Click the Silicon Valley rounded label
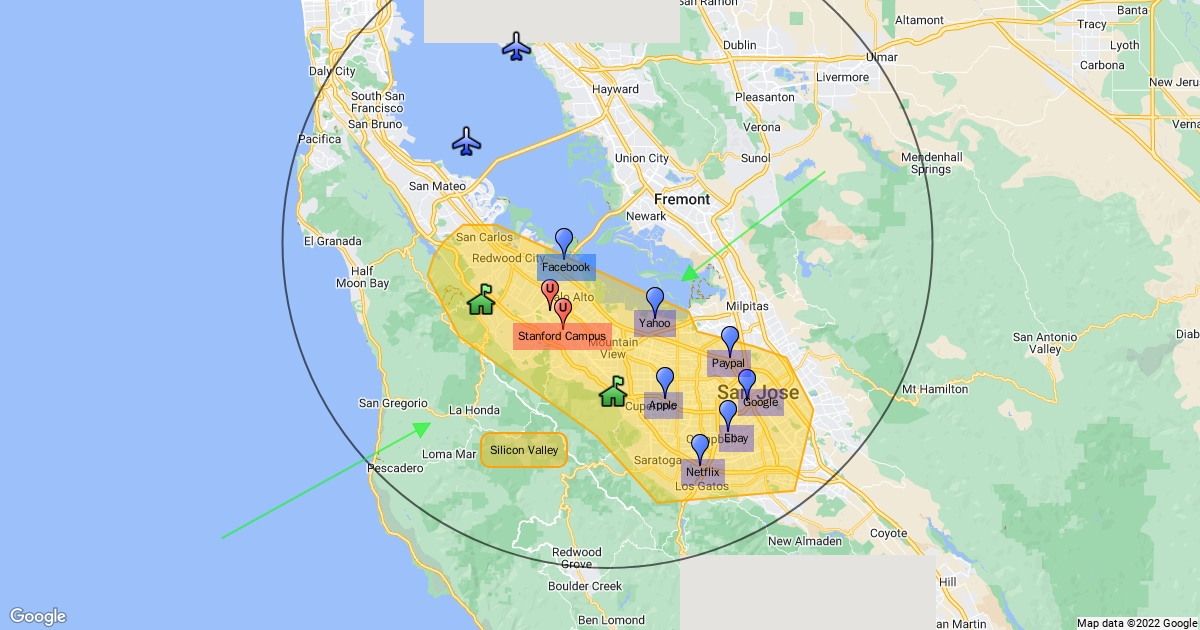Screen dimensions: 1200x630 (x=524, y=450)
